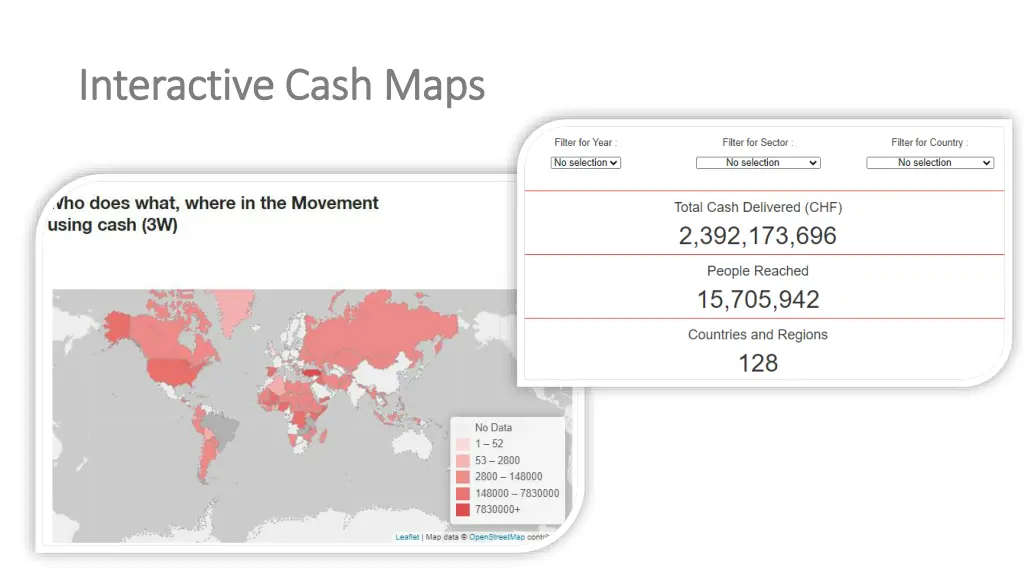Click the Leaflet attribution link
Image resolution: width=1024 pixels, height=576 pixels.
click(407, 537)
